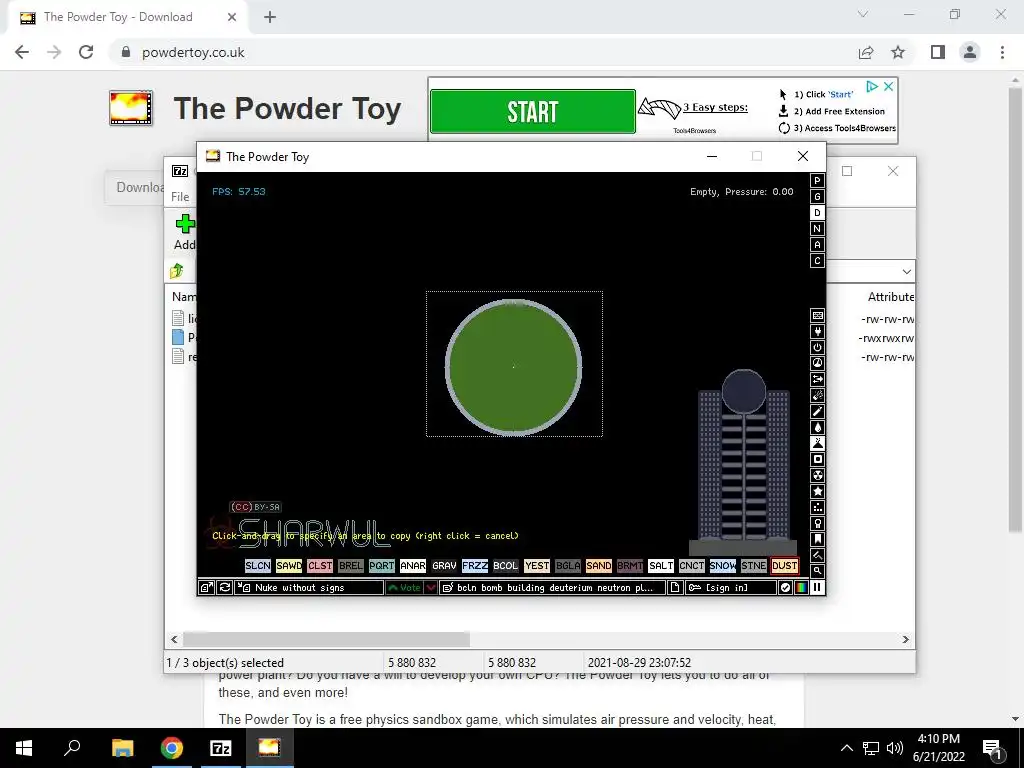This screenshot has height=768, width=1024.
Task: Click the green Add button in 7-Zip
Action: tap(185, 232)
